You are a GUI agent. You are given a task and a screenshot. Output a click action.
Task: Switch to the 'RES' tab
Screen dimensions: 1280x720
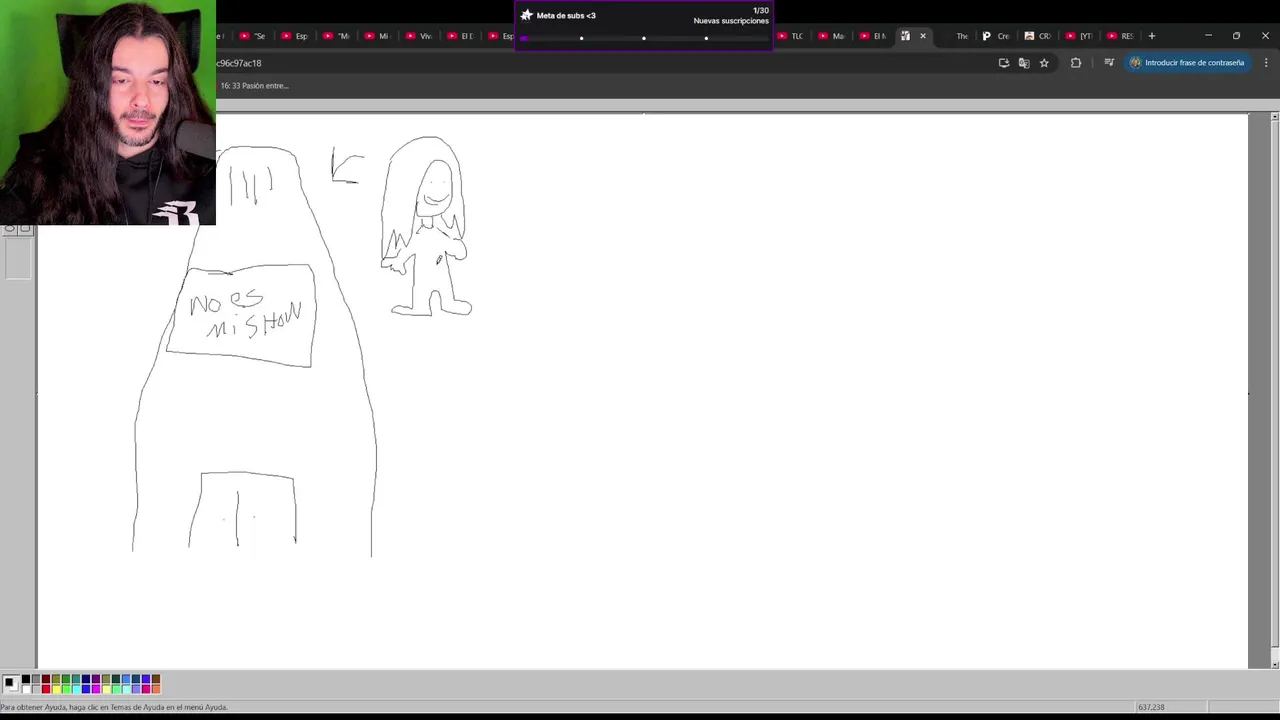(x=1120, y=36)
